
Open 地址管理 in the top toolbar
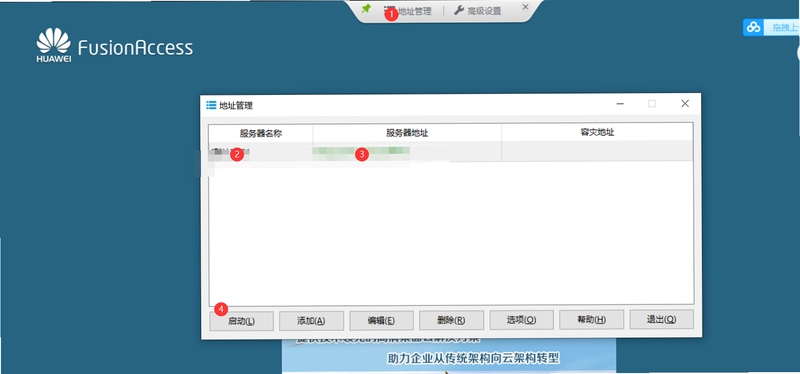click(x=407, y=11)
